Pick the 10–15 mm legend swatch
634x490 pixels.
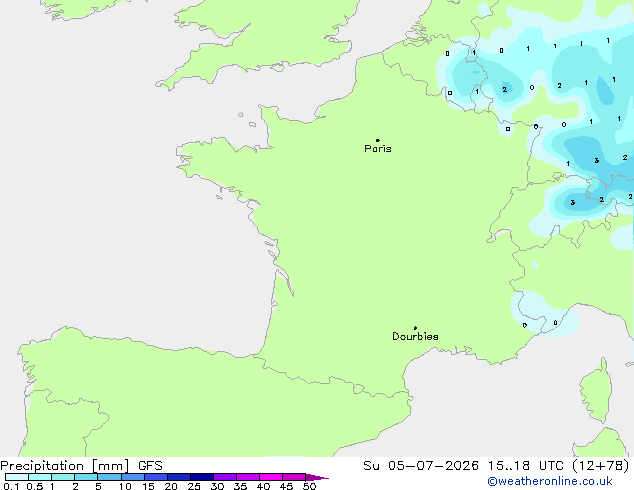pyautogui.click(x=132, y=477)
